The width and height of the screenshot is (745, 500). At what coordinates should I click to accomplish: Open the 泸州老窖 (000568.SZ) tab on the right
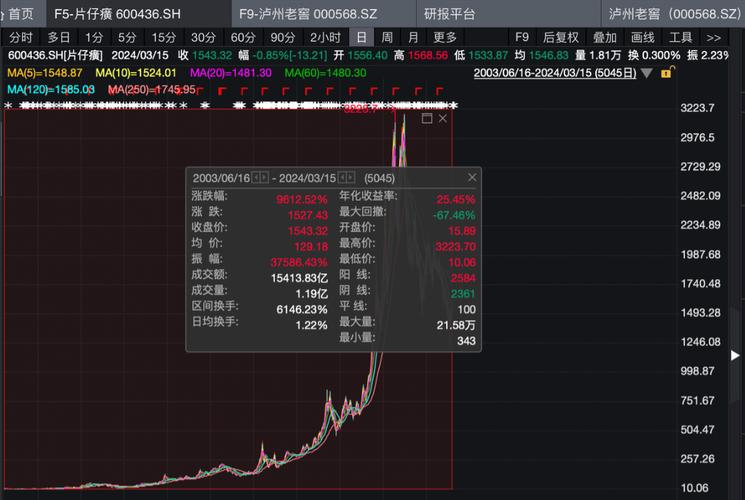674,14
